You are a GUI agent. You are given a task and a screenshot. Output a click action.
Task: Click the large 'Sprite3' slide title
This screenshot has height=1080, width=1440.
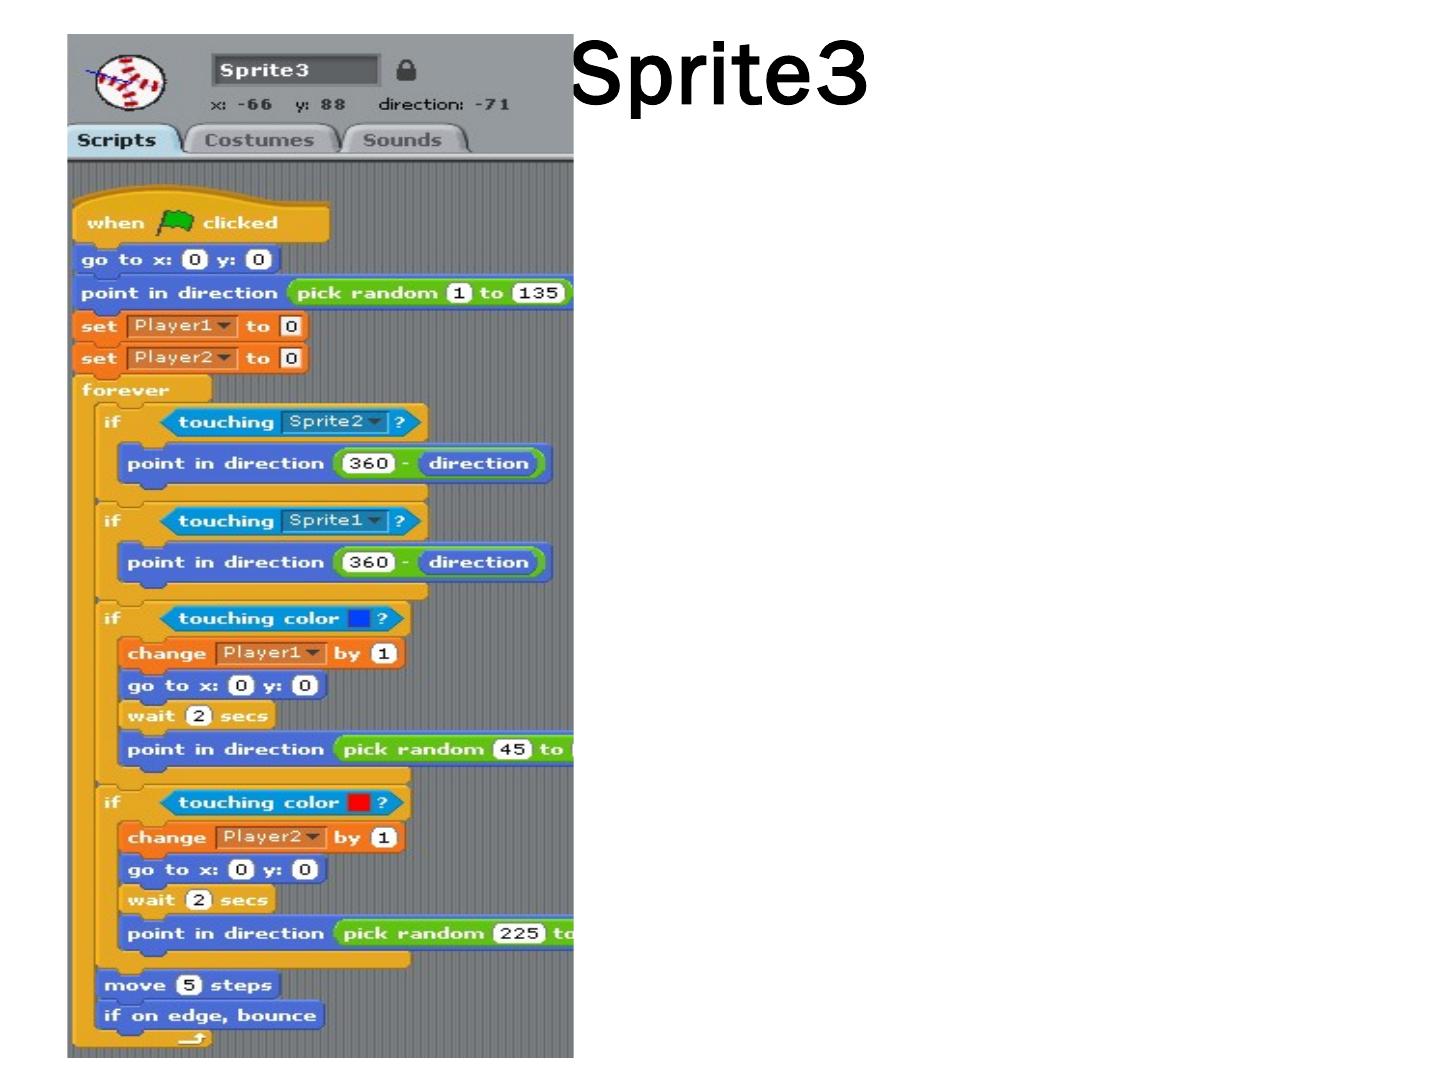click(718, 74)
